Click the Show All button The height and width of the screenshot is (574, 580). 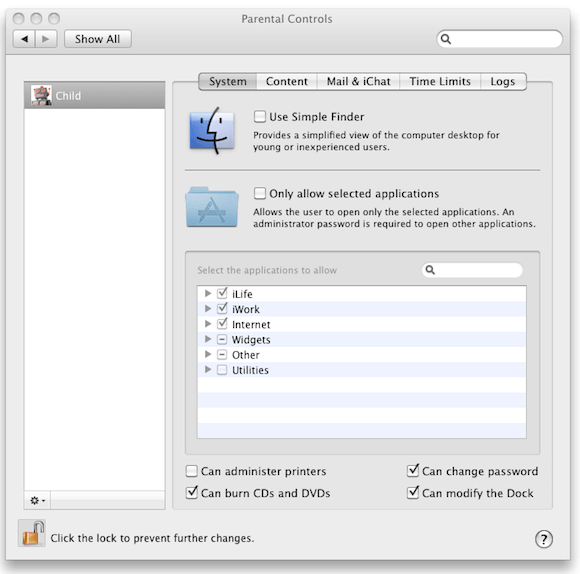98,39
